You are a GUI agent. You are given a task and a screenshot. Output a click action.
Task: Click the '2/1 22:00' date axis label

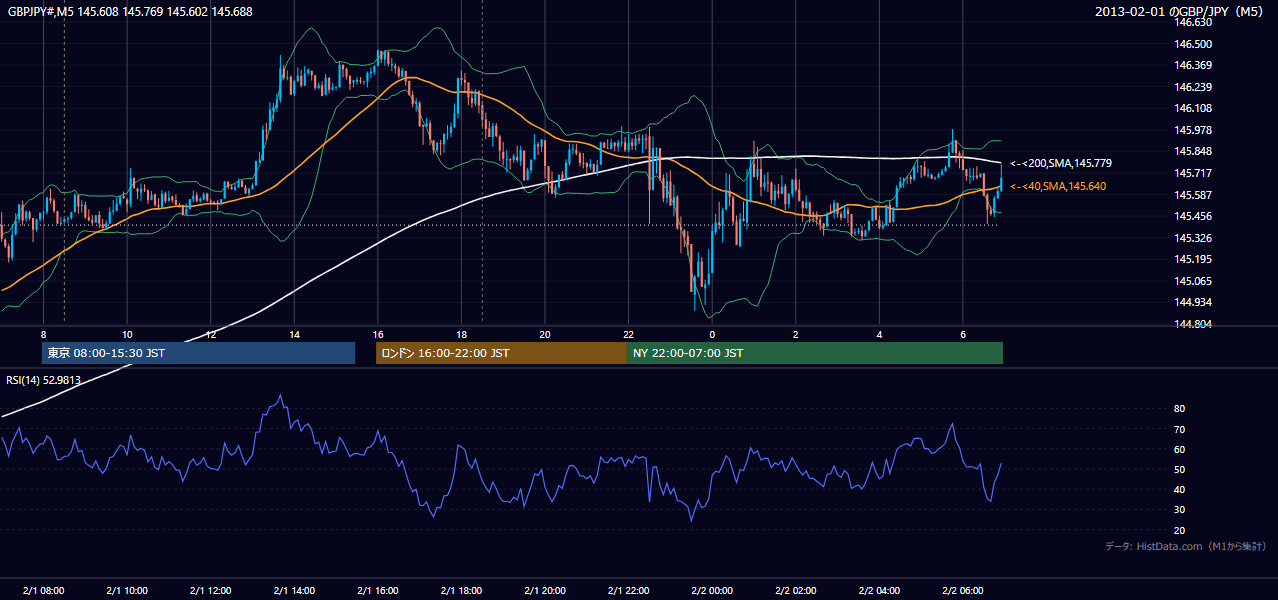tap(628, 591)
